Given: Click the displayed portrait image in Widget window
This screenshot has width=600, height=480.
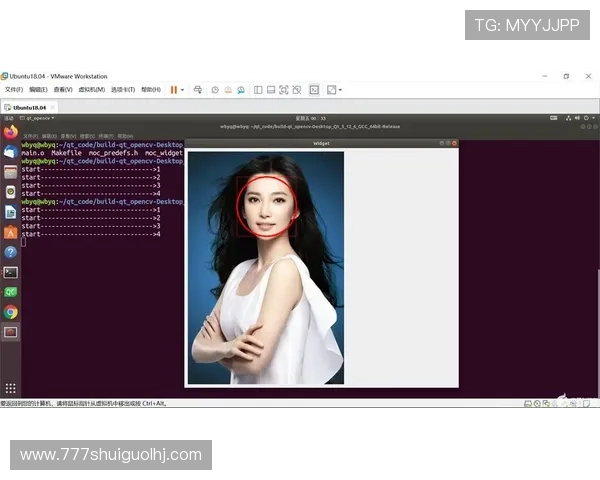Looking at the screenshot, I should [x=266, y=268].
